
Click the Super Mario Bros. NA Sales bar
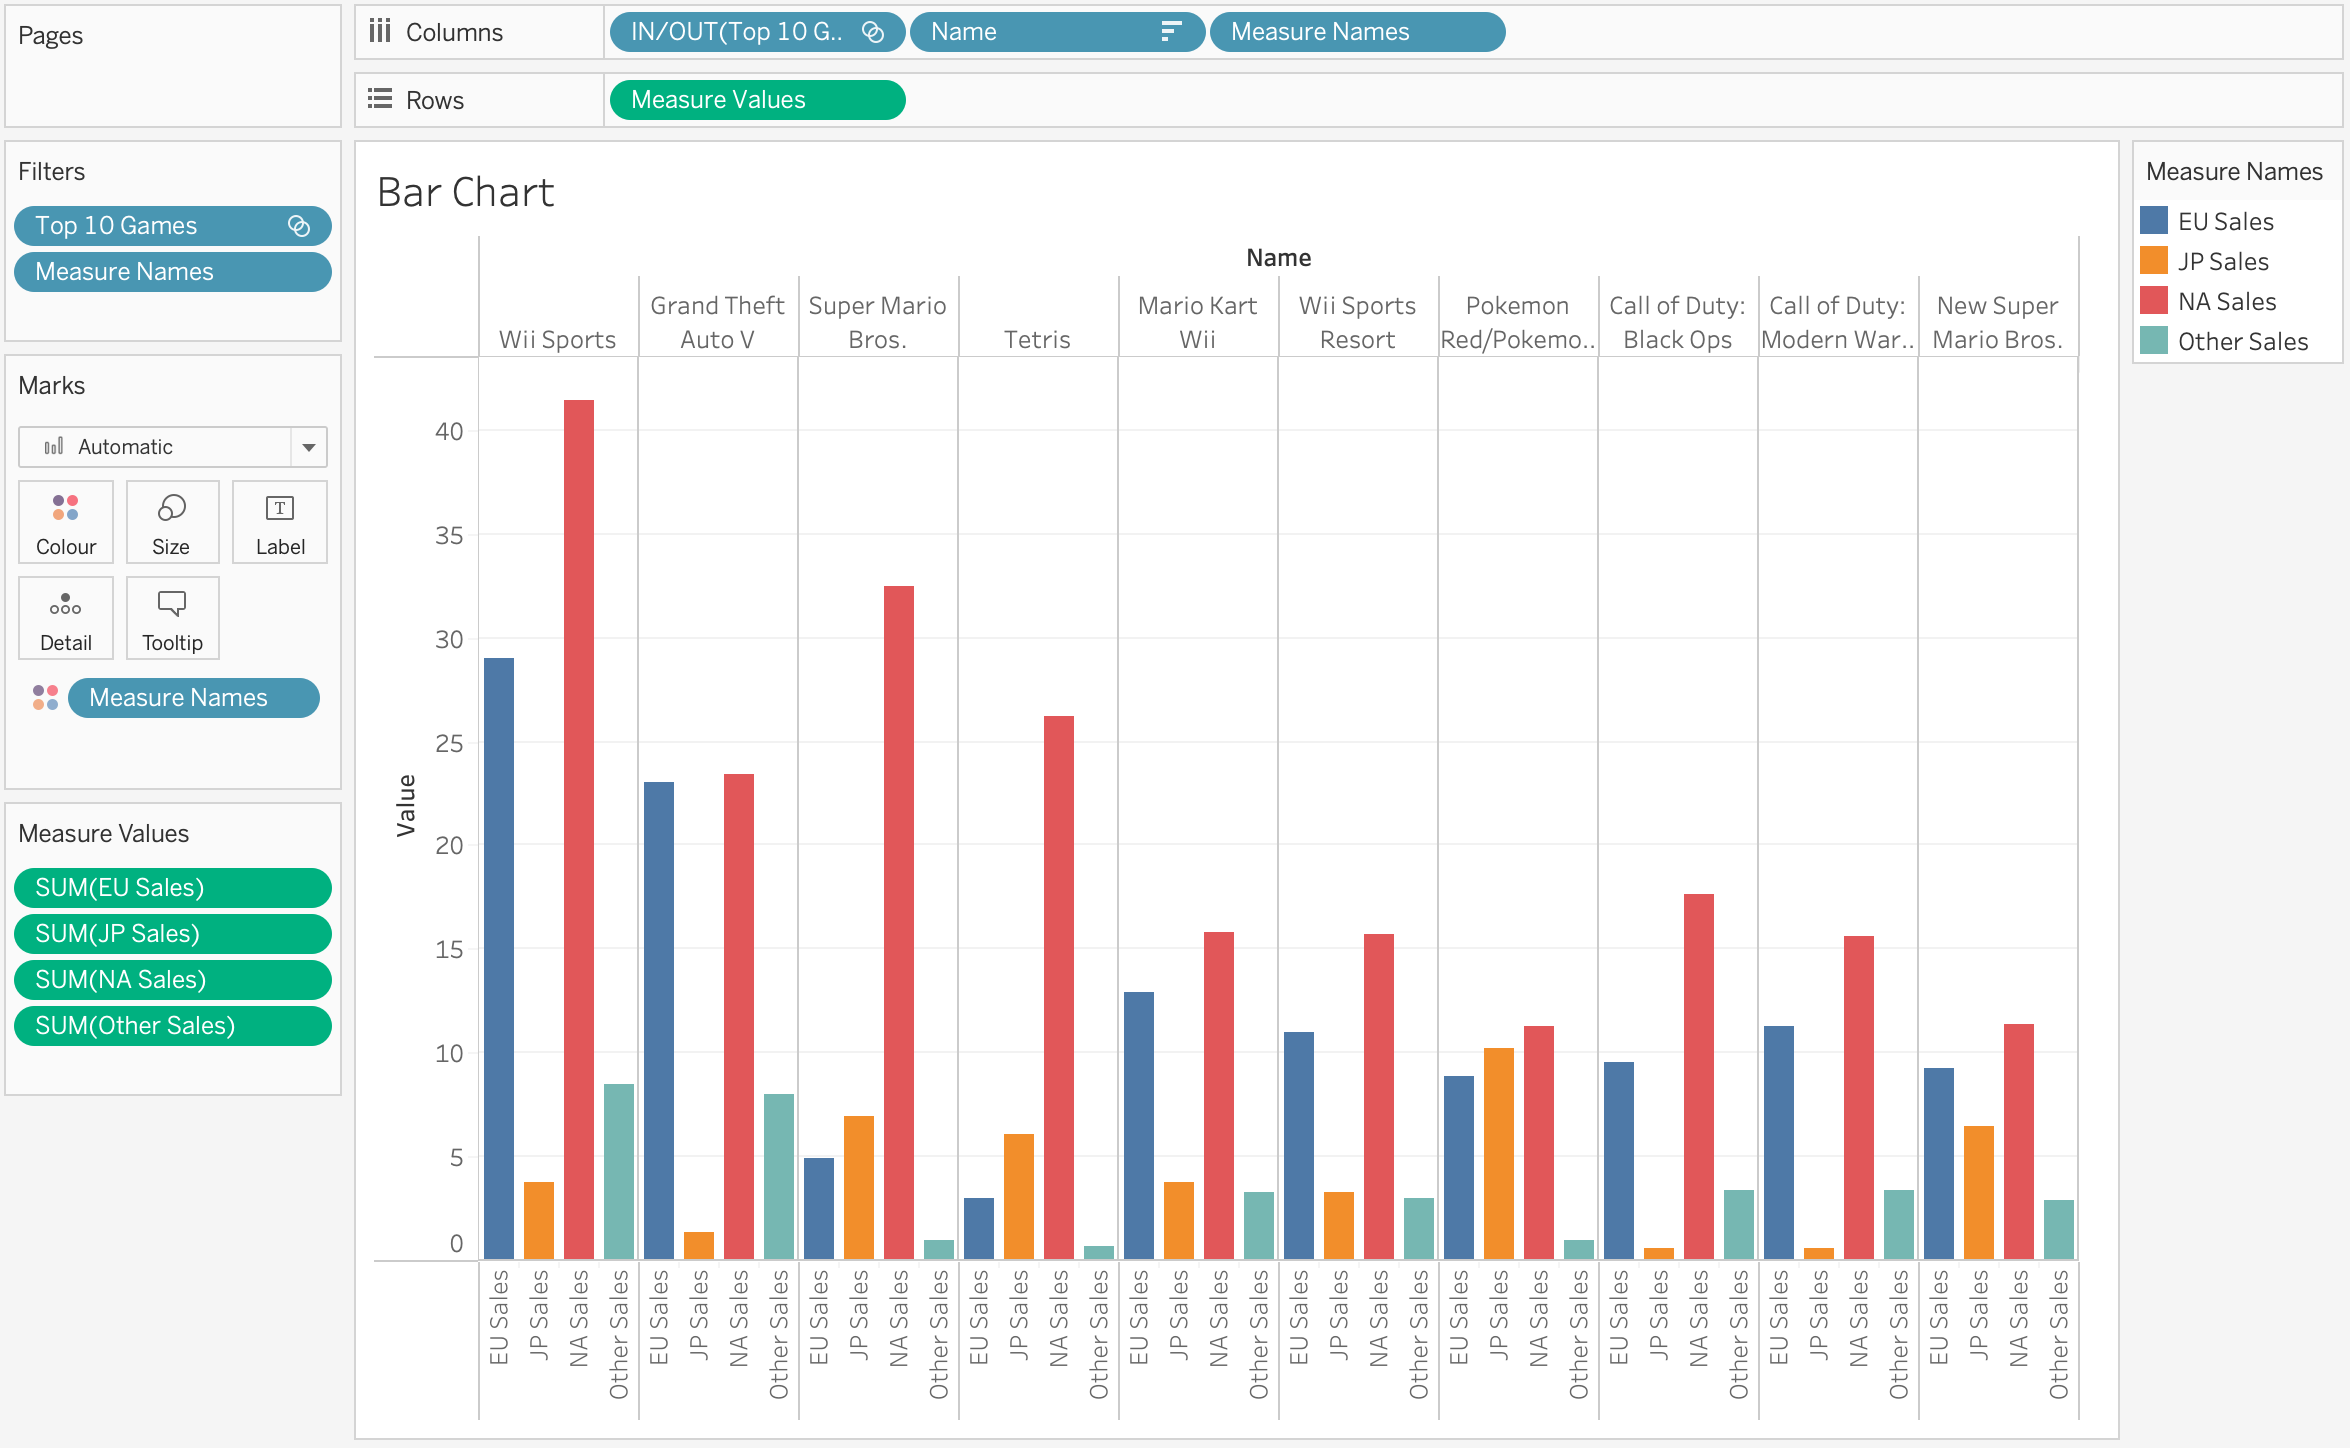pyautogui.click(x=899, y=922)
